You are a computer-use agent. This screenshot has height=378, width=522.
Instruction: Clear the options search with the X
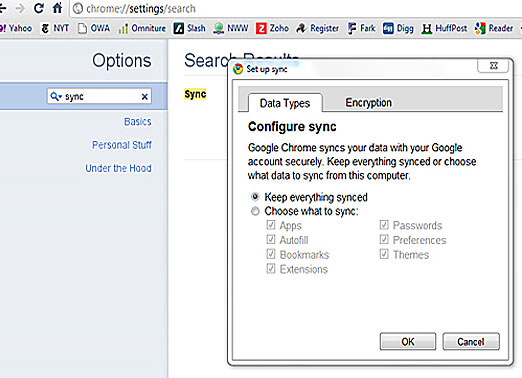[145, 97]
